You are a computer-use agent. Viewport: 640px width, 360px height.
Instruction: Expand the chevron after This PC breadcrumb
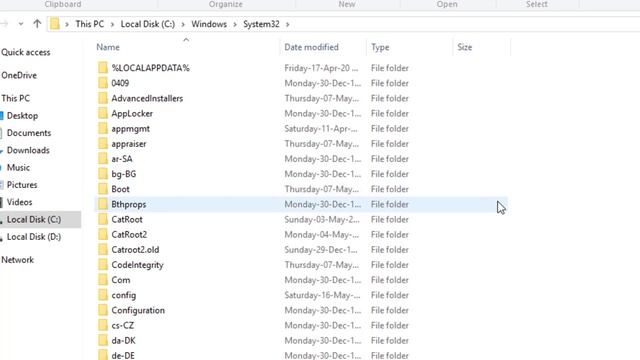pyautogui.click(x=112, y=24)
